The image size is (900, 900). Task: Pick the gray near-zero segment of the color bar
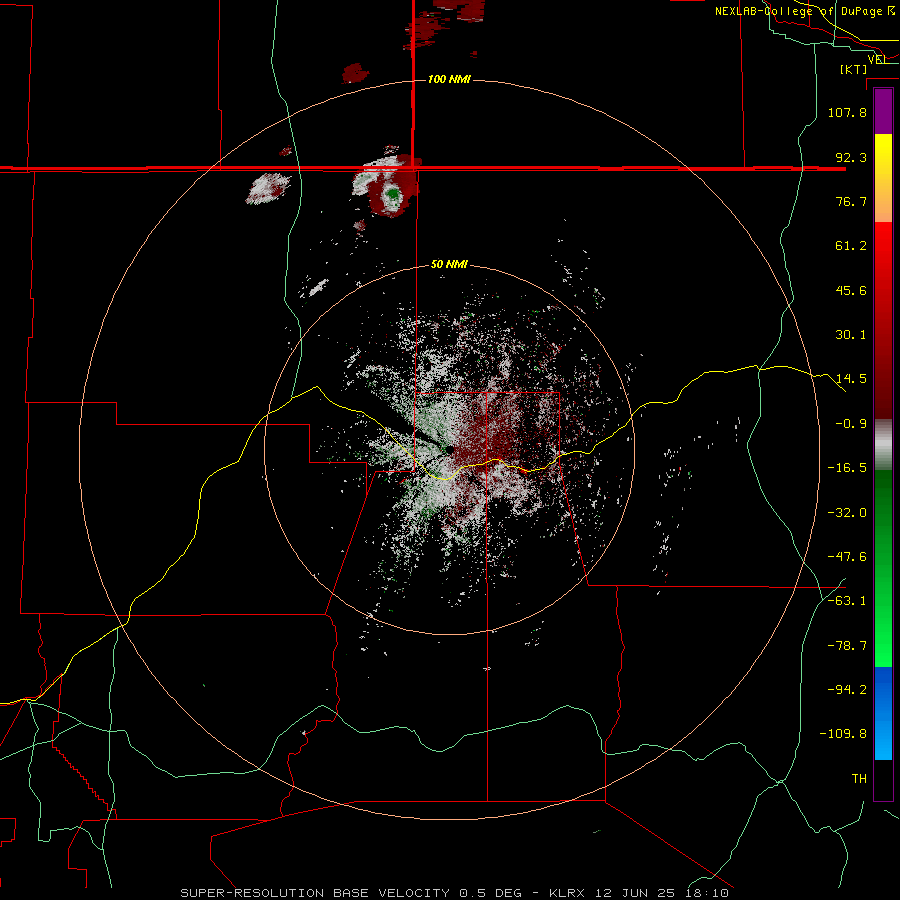tap(883, 445)
